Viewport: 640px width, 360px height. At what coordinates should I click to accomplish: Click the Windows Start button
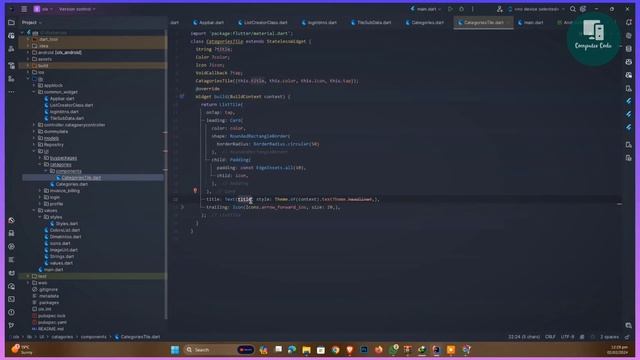[175, 350]
